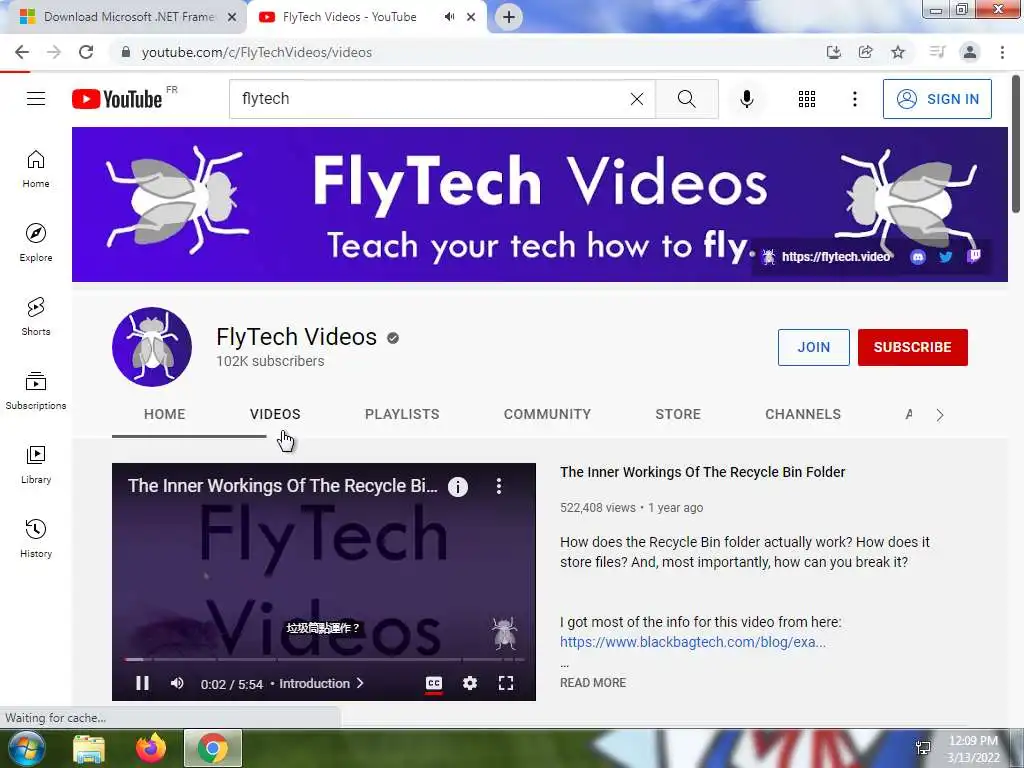Click the SIGN IN button
1024x768 pixels.
click(x=937, y=99)
